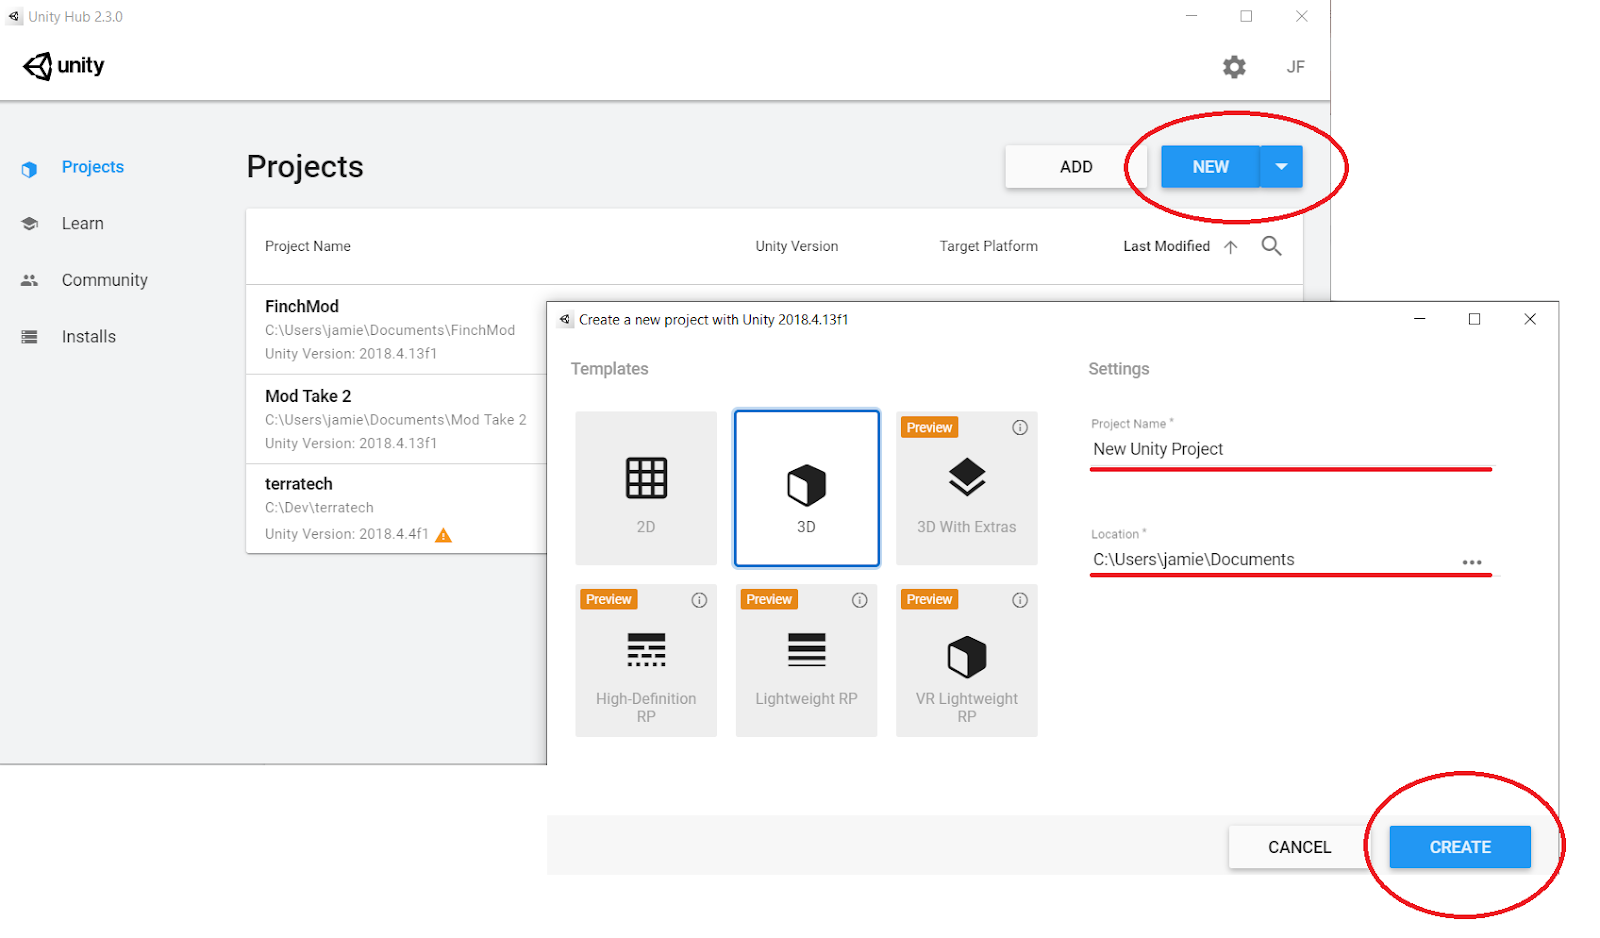Click the Installs list icon
This screenshot has width=1600, height=938.
(x=29, y=337)
